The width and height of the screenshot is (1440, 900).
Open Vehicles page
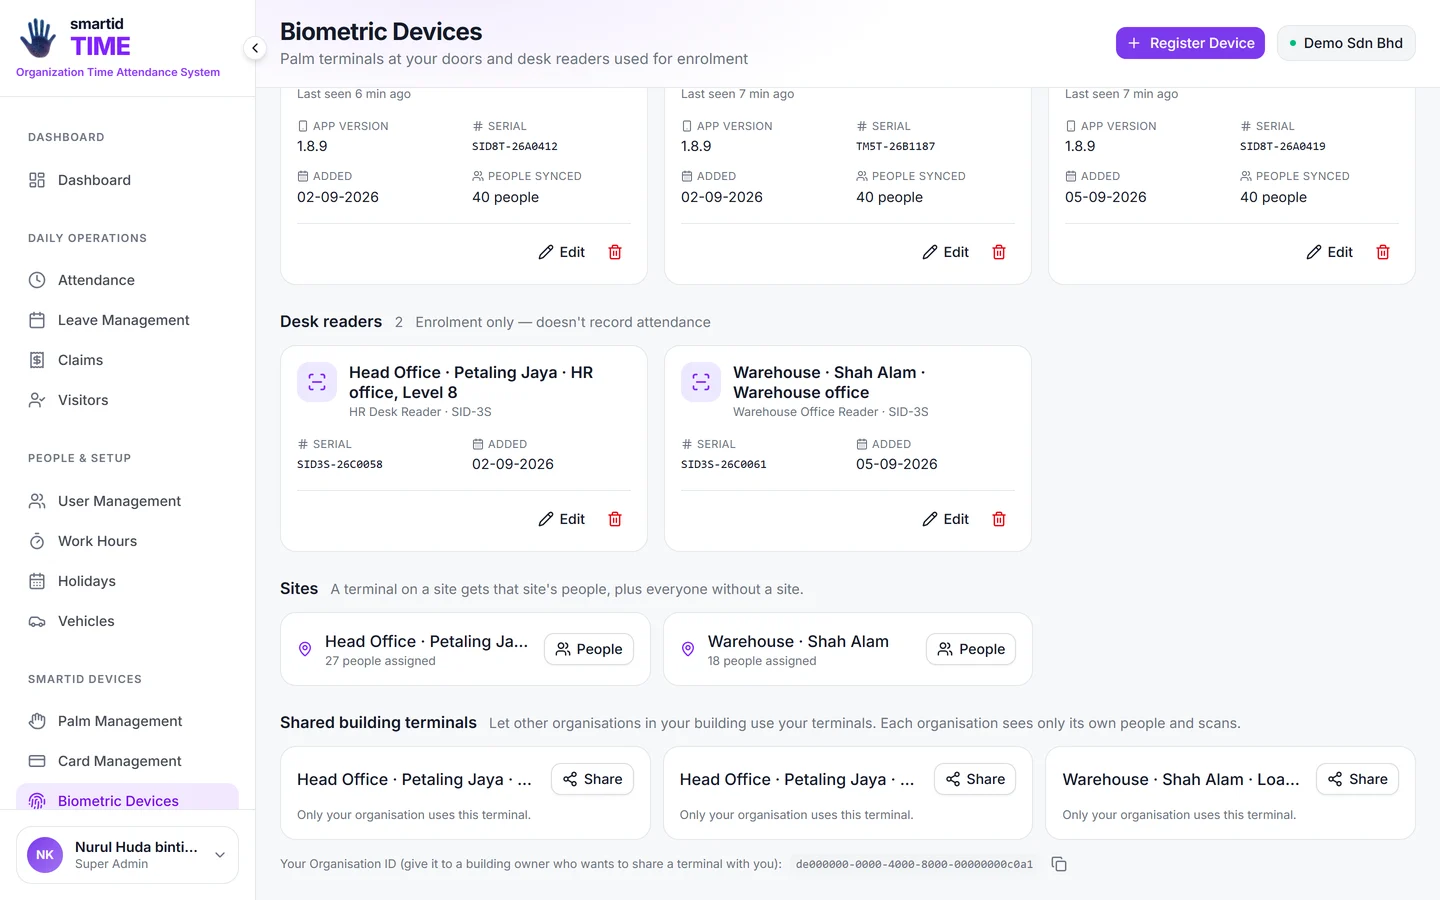(127, 621)
